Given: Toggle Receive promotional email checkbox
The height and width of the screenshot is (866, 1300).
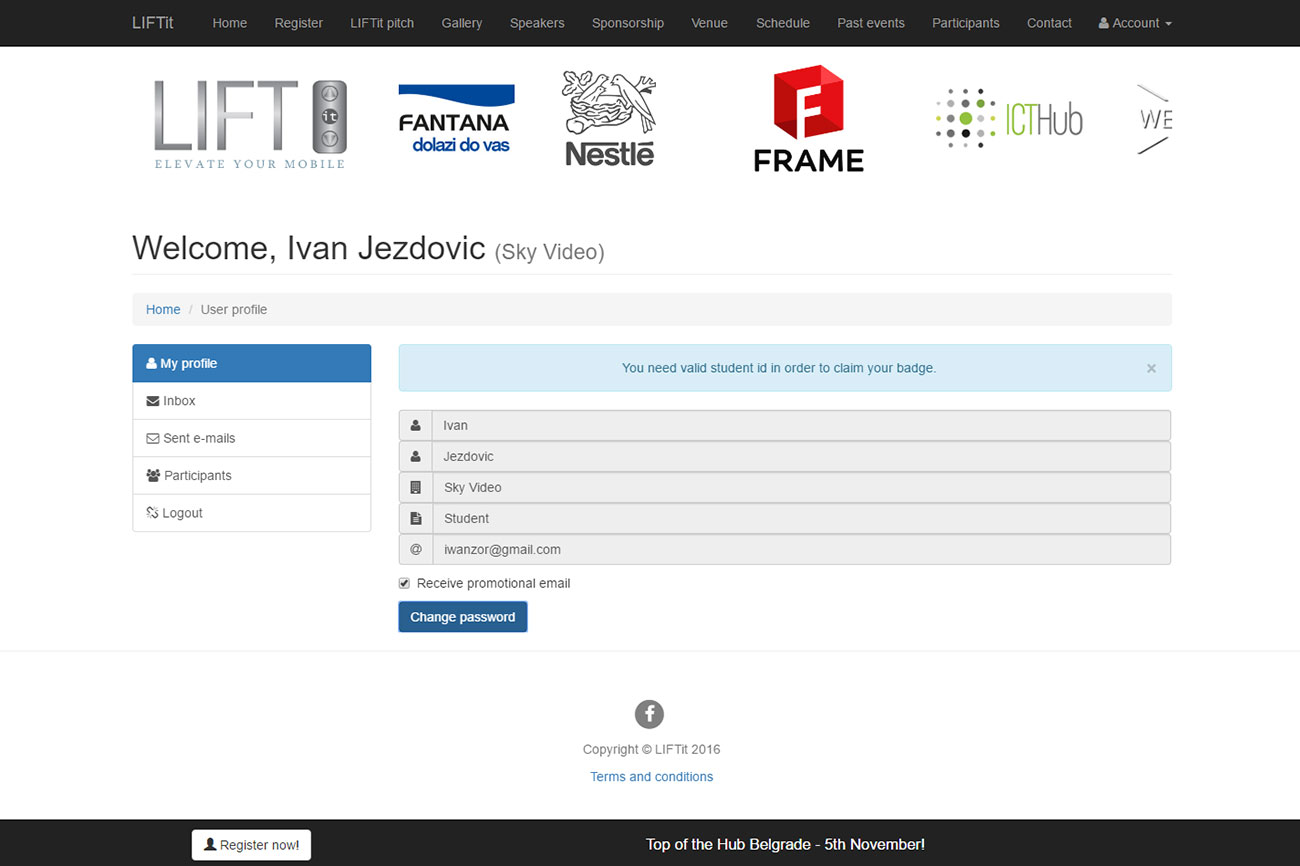Looking at the screenshot, I should tap(404, 583).
